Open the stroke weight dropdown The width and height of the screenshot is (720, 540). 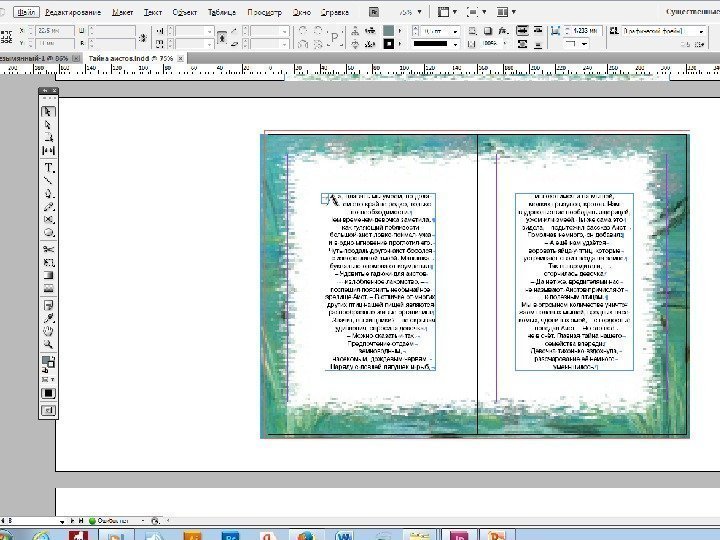pyautogui.click(x=456, y=31)
